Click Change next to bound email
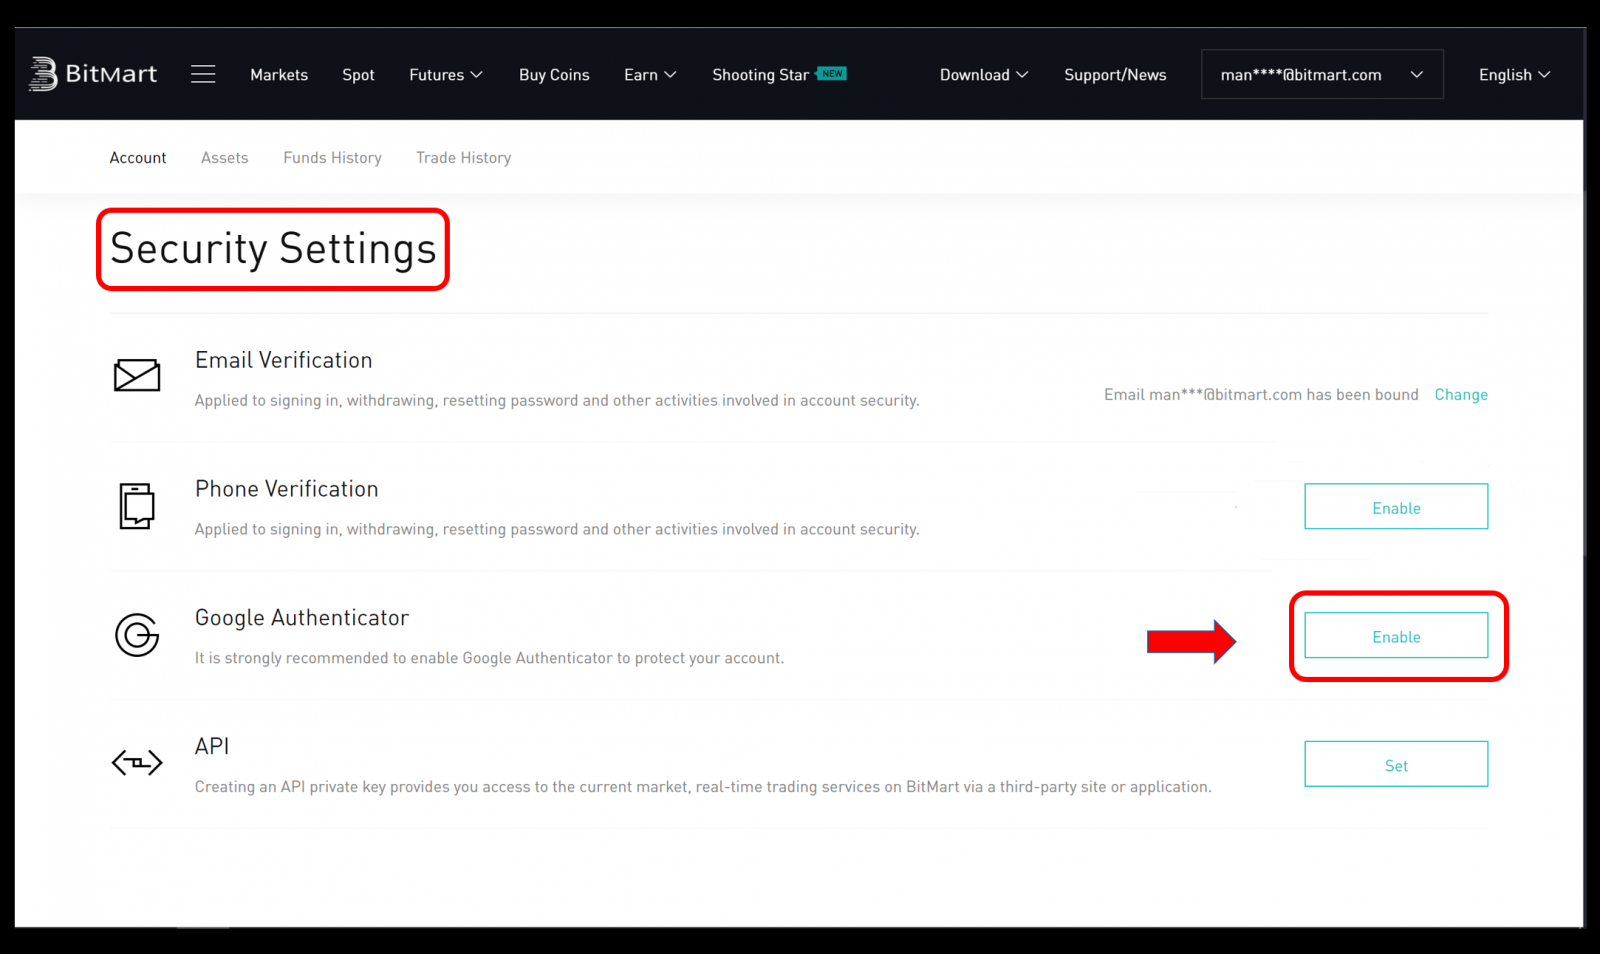 [1461, 394]
